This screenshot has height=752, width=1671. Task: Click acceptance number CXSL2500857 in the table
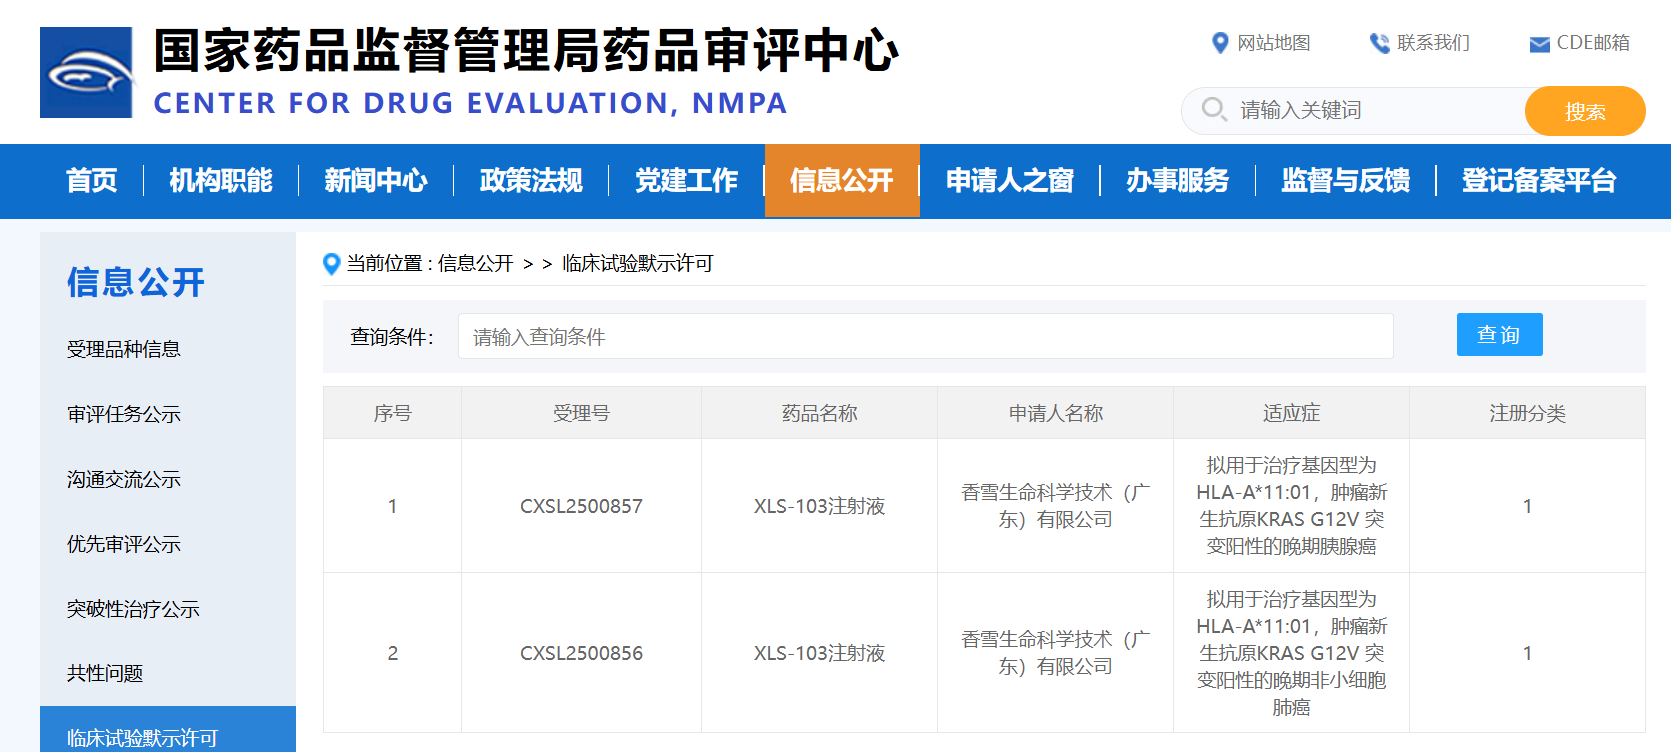(581, 506)
